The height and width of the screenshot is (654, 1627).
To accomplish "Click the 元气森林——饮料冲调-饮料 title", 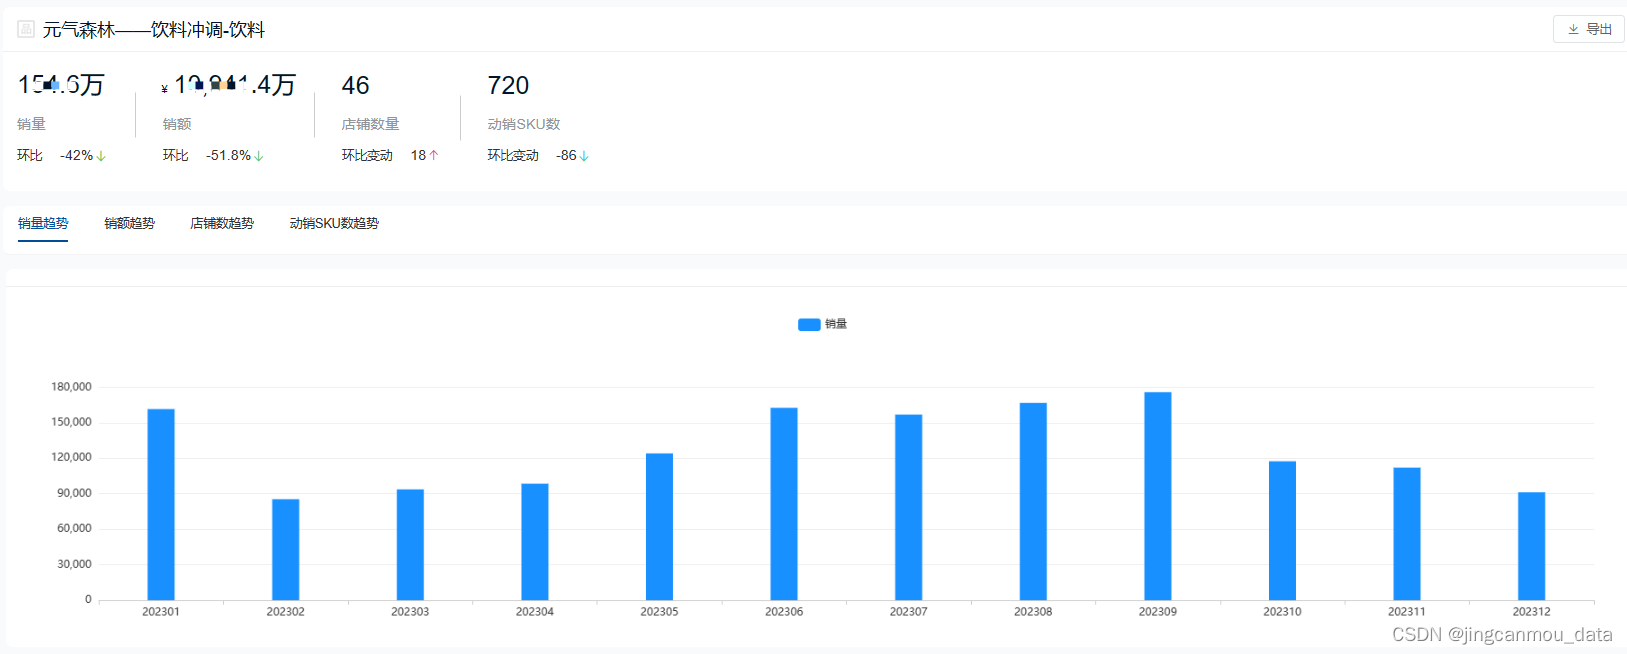I will point(153,30).
